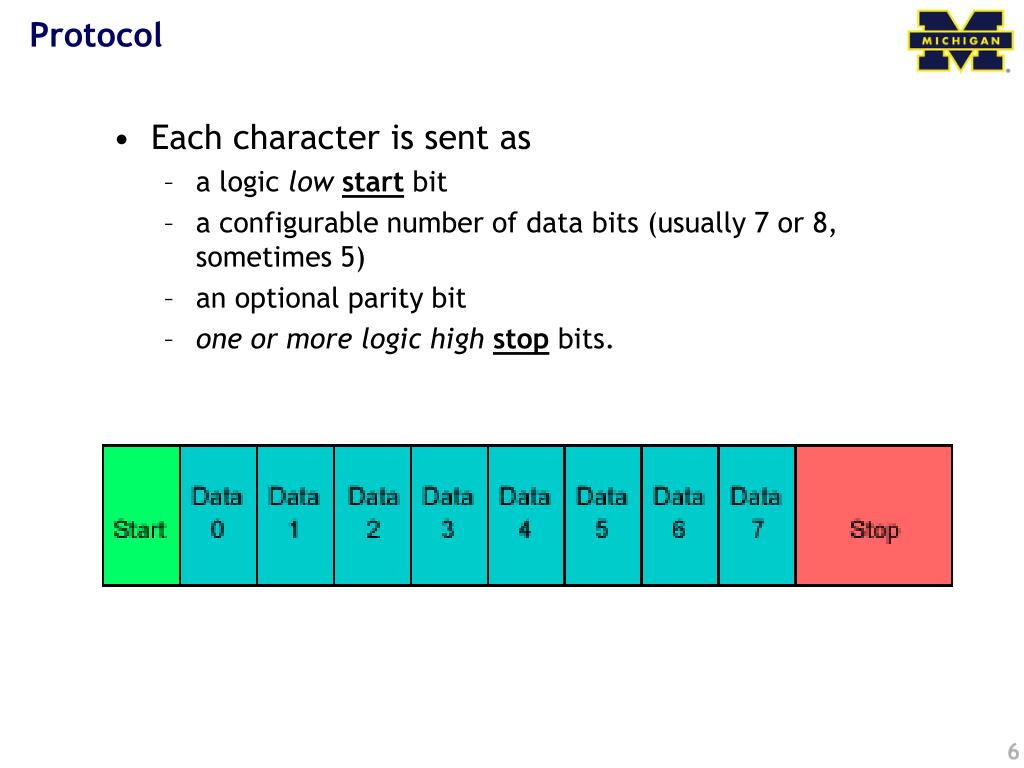Image resolution: width=1024 pixels, height=768 pixels.
Task: Click the underlined word start
Action: pyautogui.click(x=373, y=182)
